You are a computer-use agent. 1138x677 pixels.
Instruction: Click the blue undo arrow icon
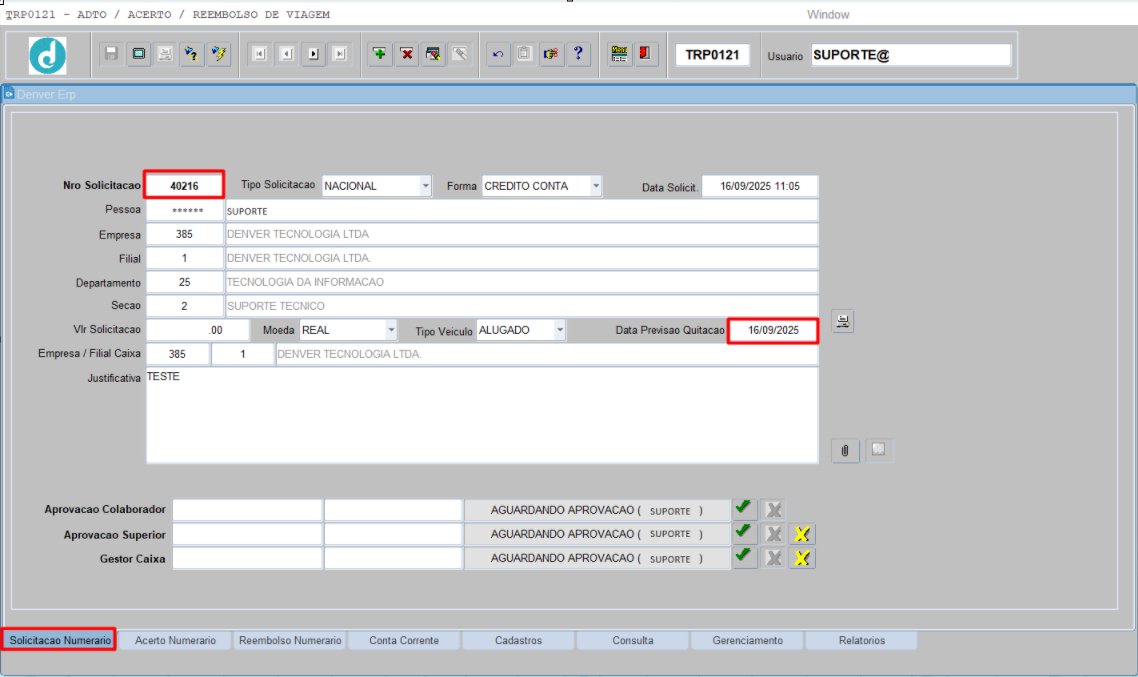(497, 54)
